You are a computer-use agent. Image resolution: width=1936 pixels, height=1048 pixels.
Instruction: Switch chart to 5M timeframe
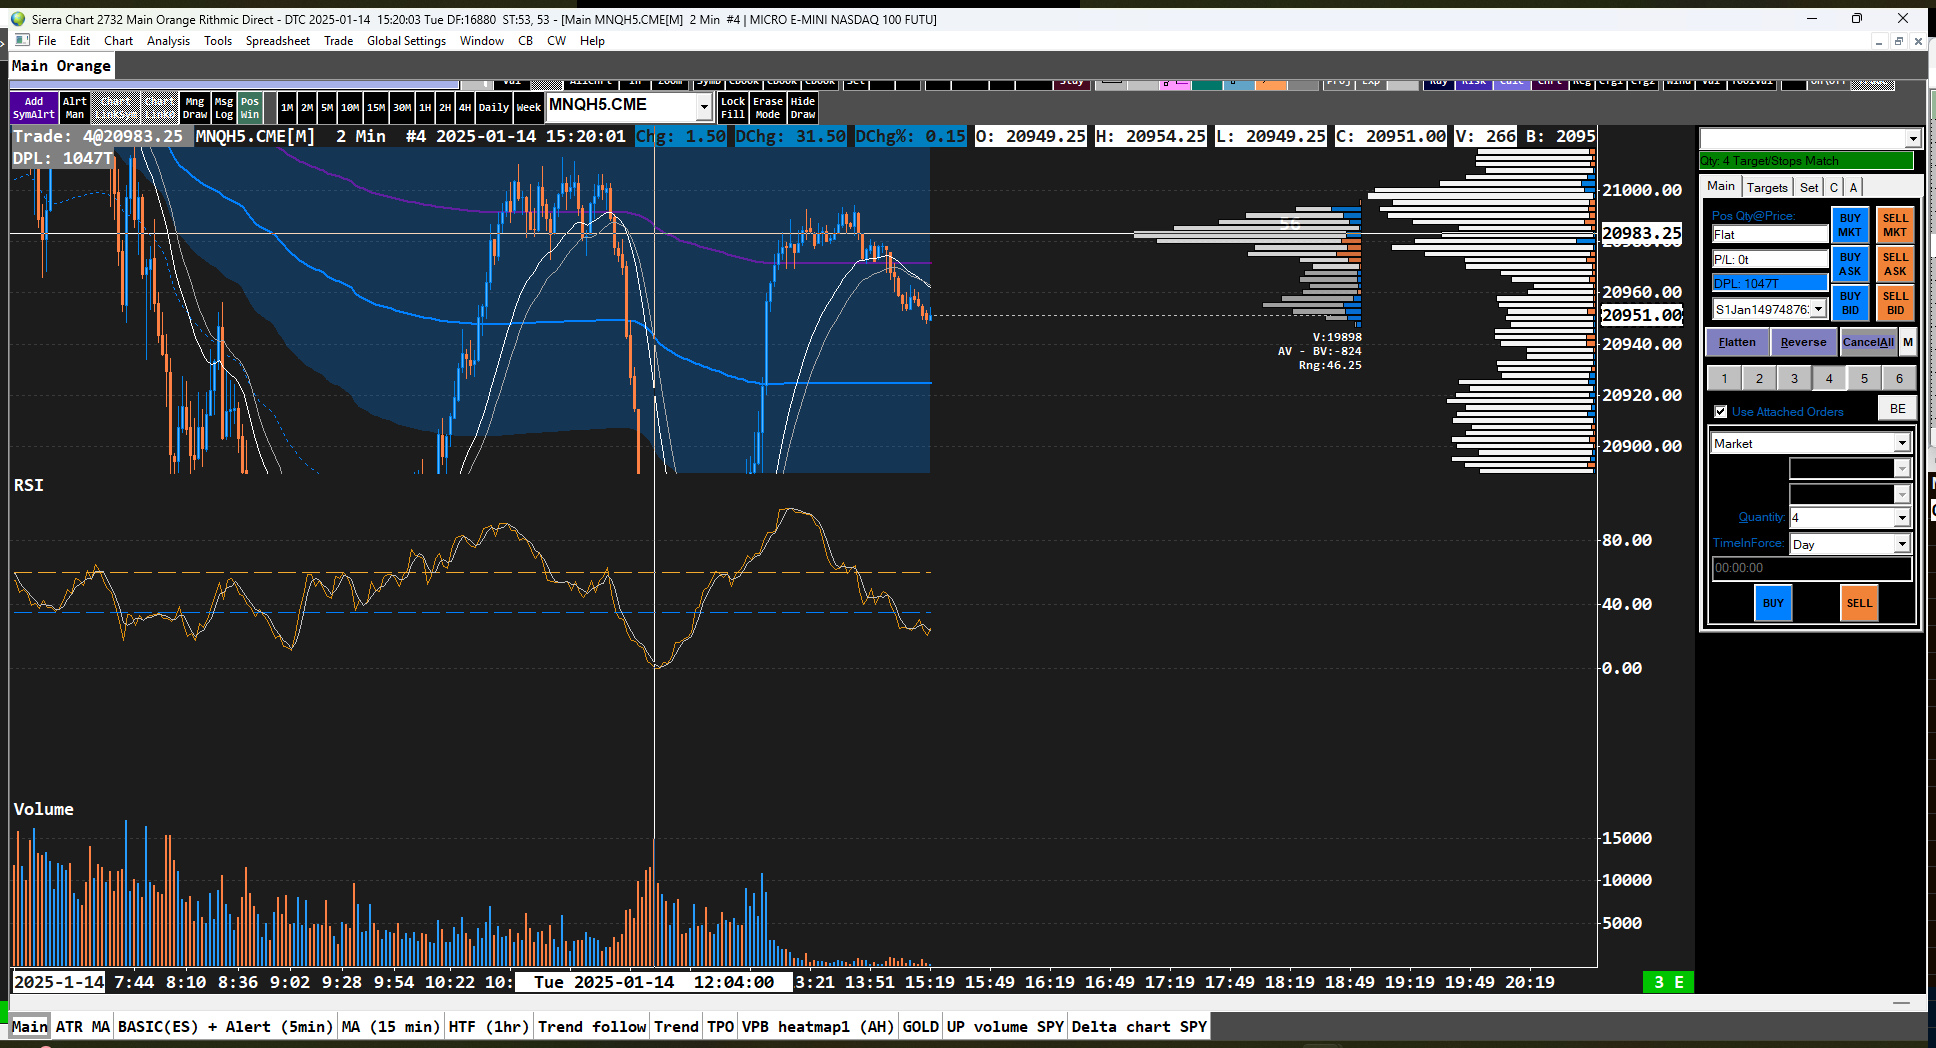tap(327, 108)
